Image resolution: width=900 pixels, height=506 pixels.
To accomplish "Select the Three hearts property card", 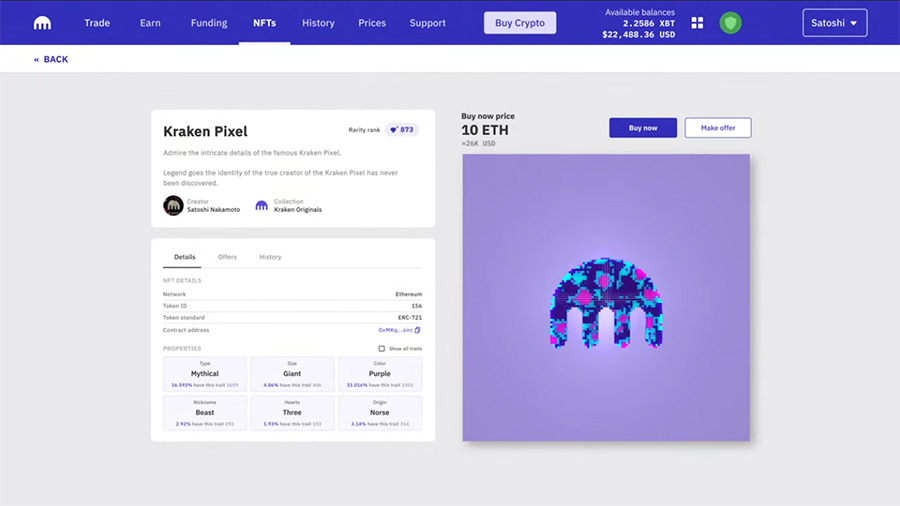I will [292, 413].
